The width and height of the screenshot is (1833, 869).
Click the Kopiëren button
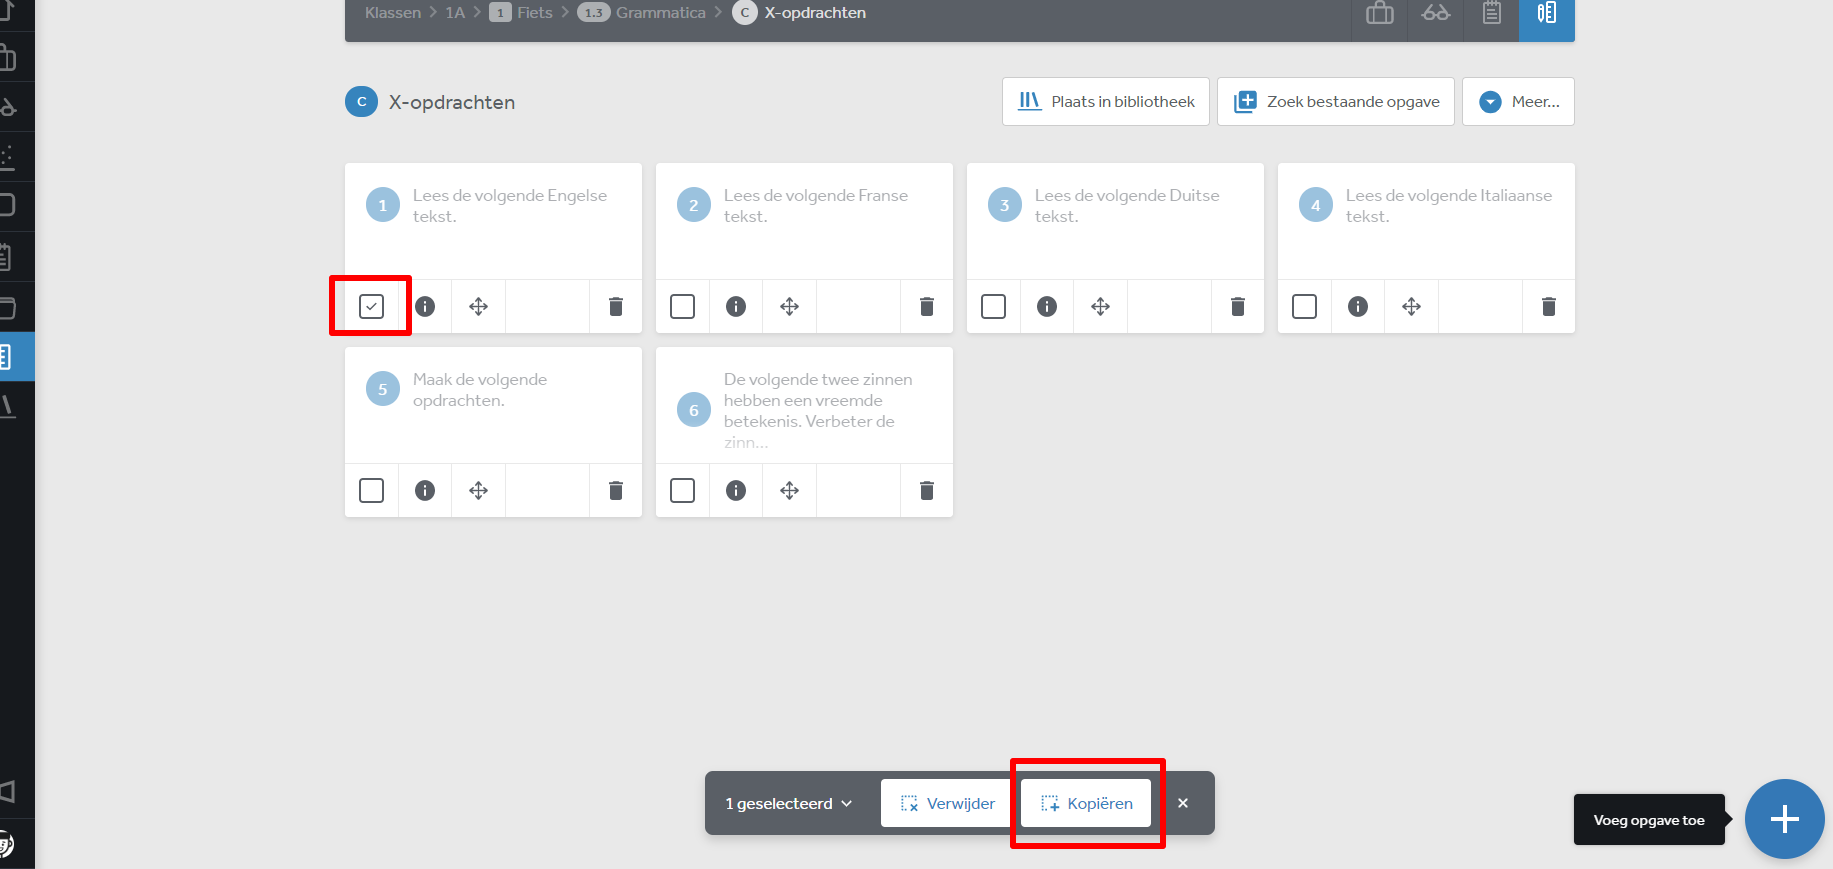[x=1087, y=803]
